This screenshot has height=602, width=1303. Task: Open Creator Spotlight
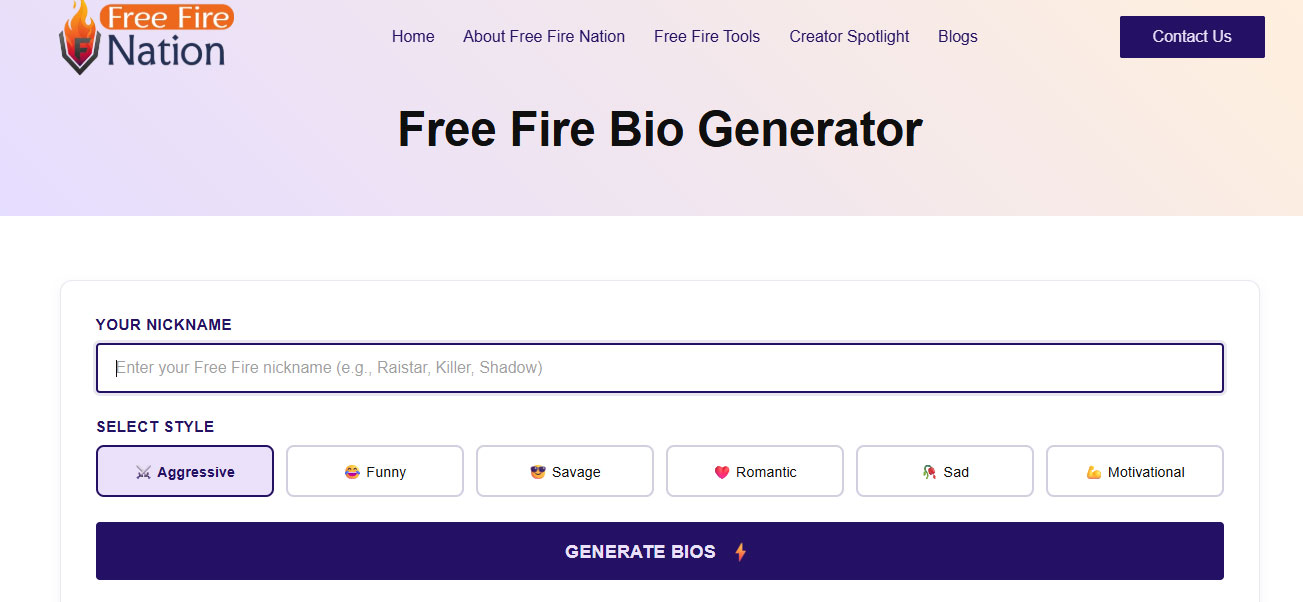click(849, 36)
